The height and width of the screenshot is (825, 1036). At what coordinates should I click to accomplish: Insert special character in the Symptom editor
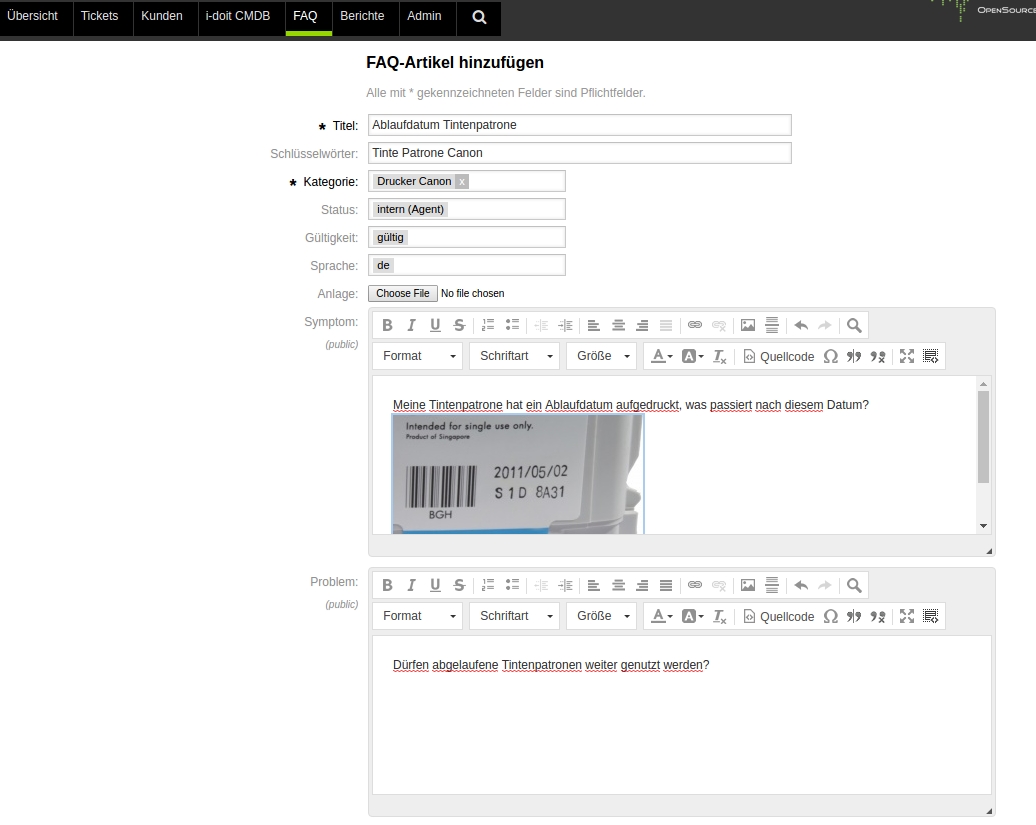pos(831,356)
